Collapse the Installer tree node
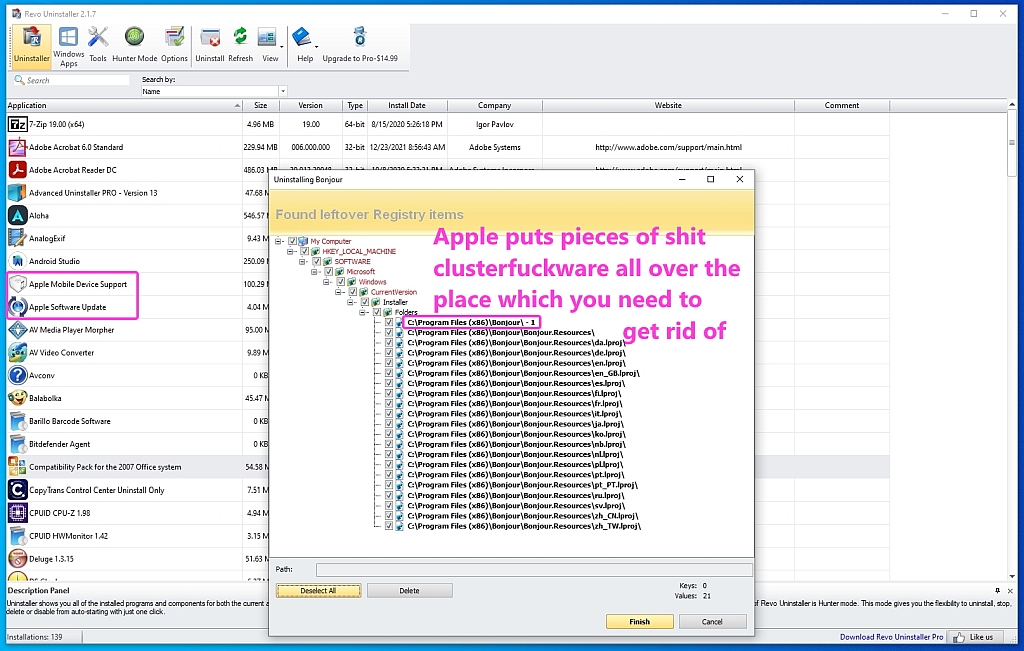 [x=351, y=302]
